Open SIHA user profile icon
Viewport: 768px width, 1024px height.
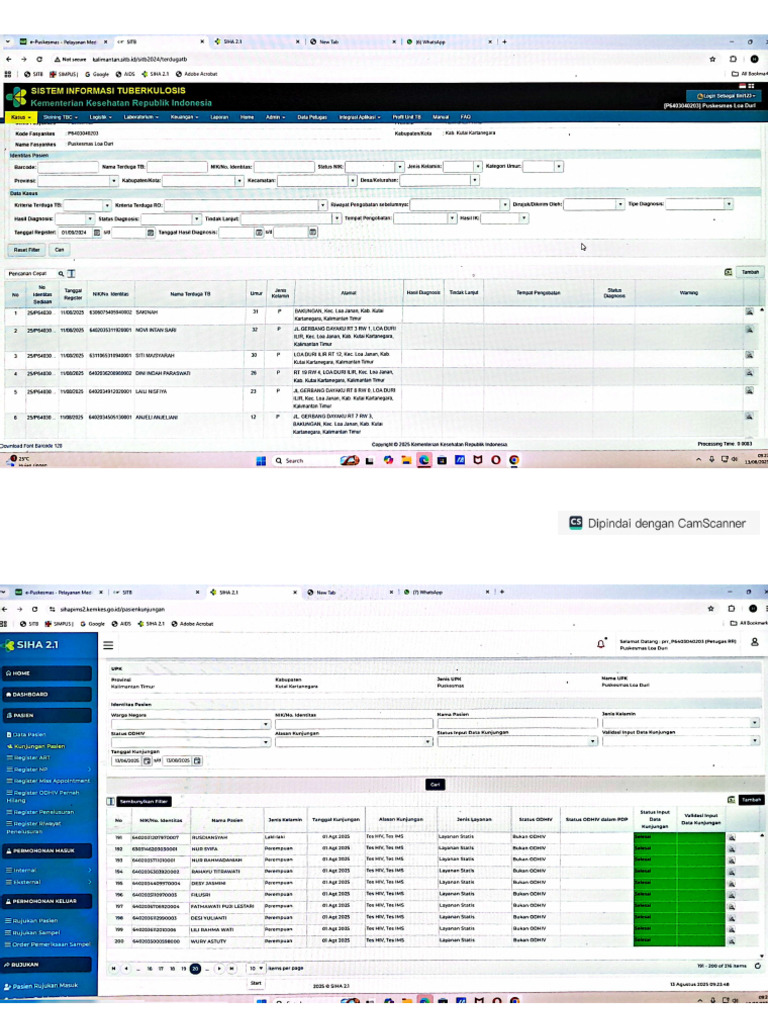point(754,643)
